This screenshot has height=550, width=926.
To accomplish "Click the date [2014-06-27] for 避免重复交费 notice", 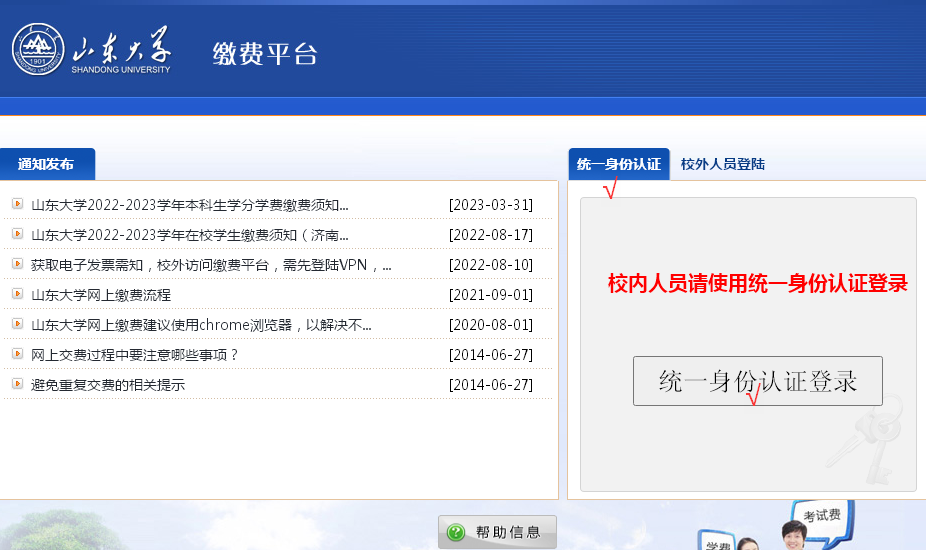I will coord(491,385).
